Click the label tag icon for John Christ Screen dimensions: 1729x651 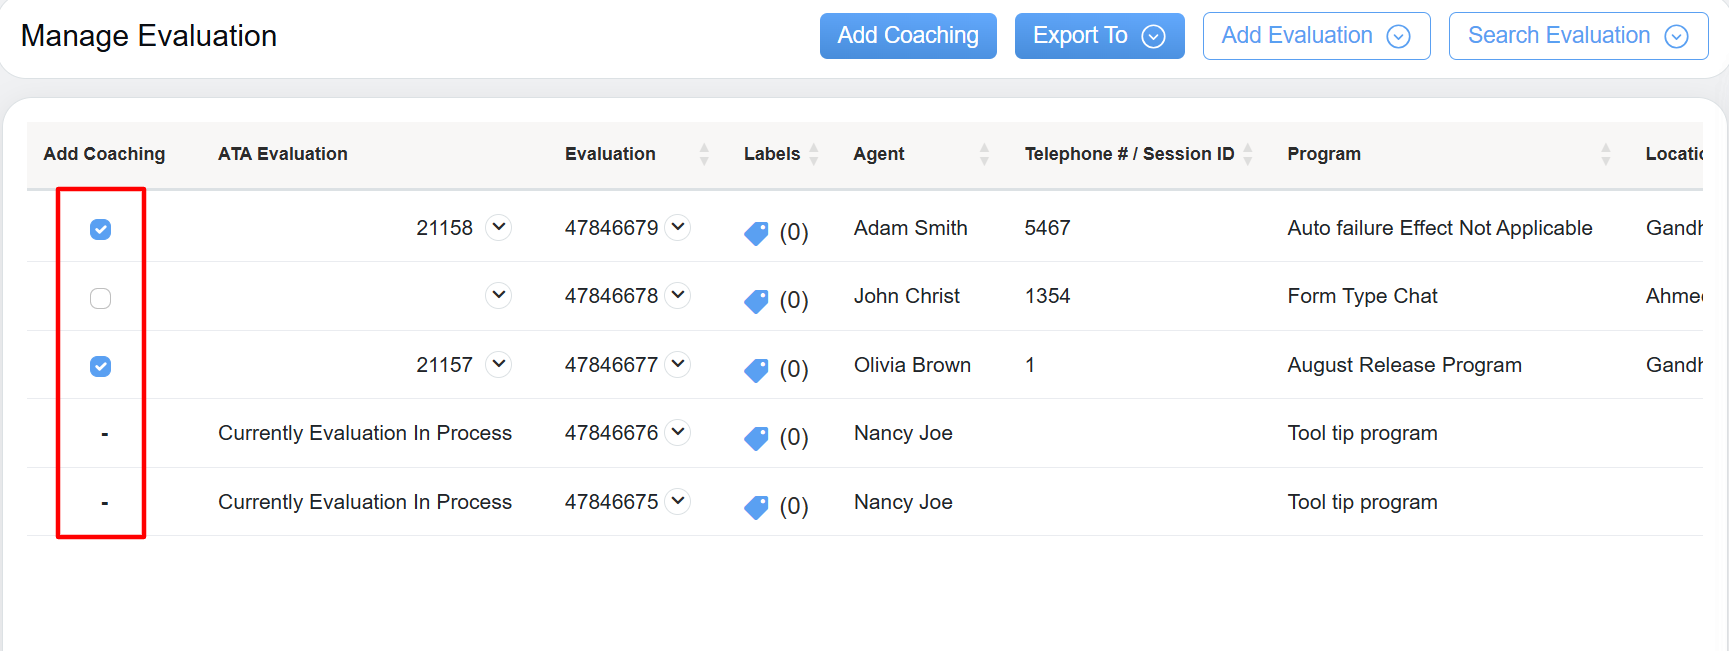point(756,301)
